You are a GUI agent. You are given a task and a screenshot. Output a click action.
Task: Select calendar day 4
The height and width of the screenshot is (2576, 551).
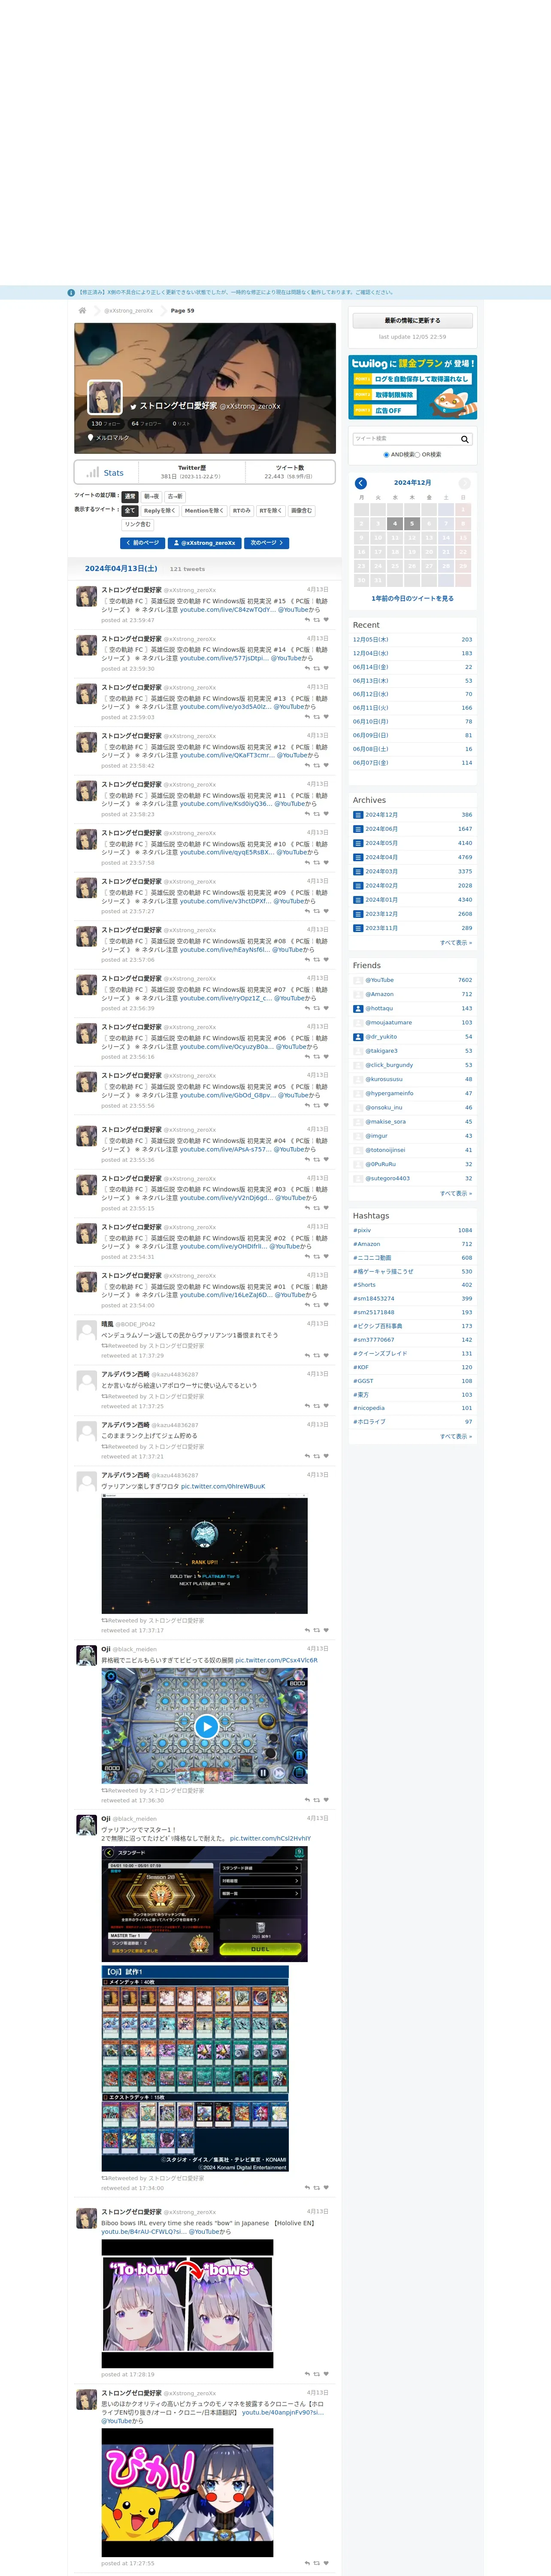[395, 523]
